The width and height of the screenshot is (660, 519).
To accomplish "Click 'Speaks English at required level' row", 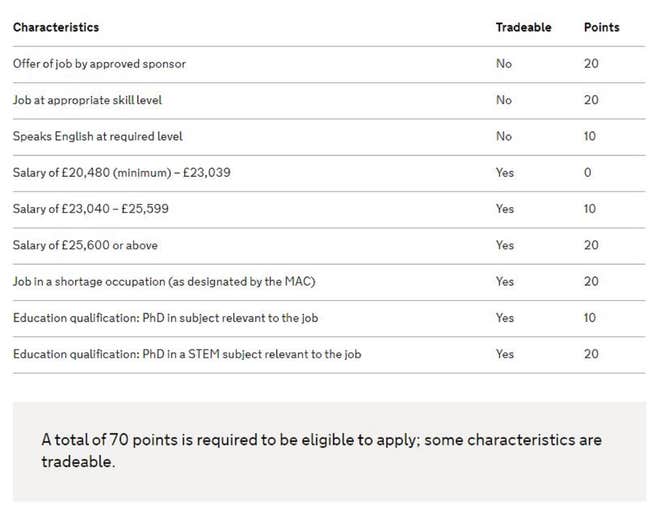I will click(x=329, y=136).
